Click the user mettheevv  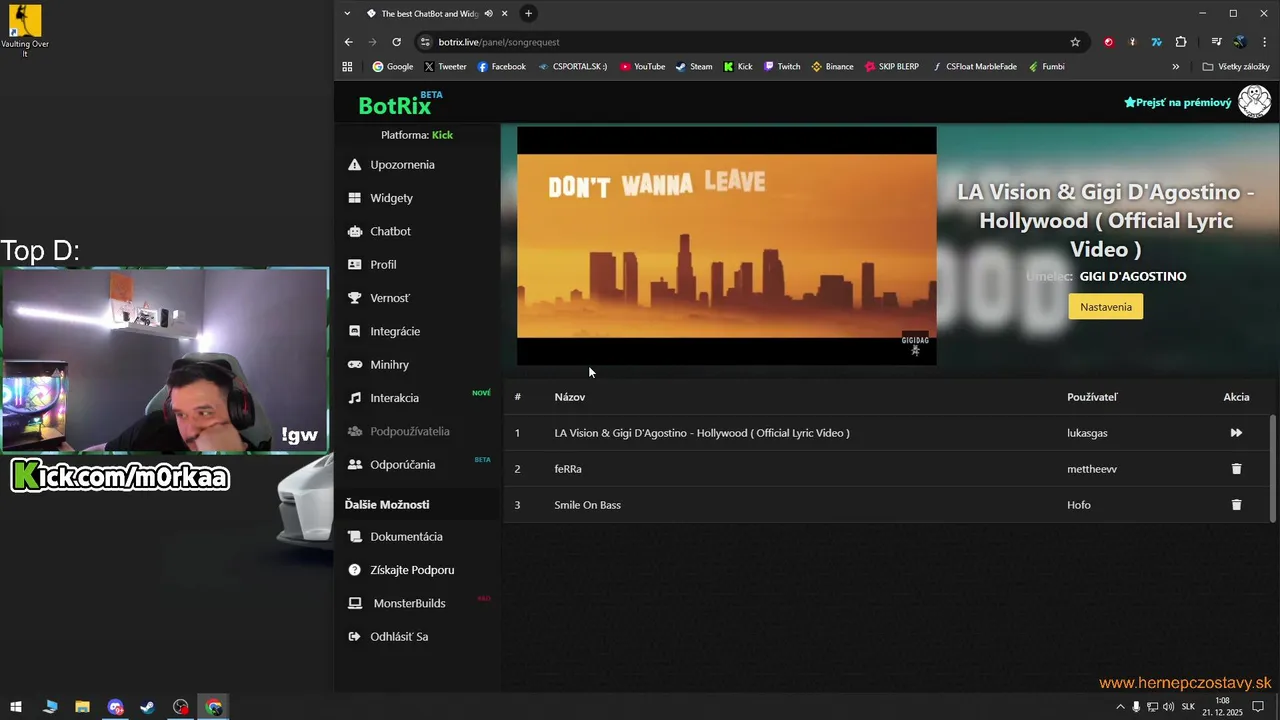click(1092, 469)
